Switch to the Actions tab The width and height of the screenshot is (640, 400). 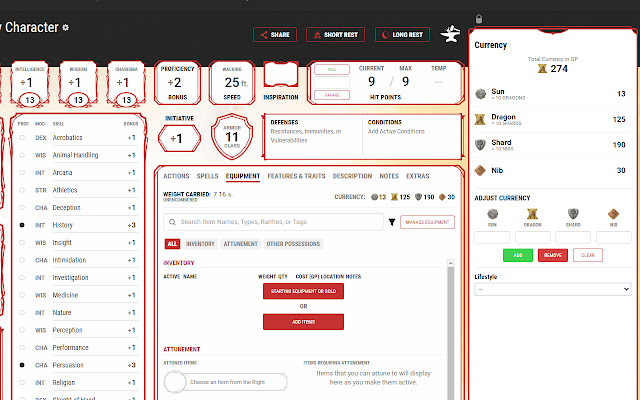tap(176, 176)
